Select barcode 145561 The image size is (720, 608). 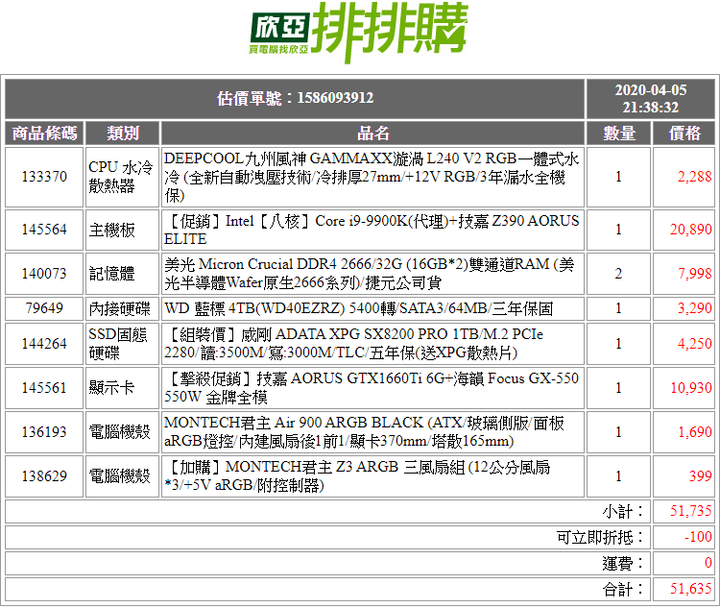pos(45,388)
